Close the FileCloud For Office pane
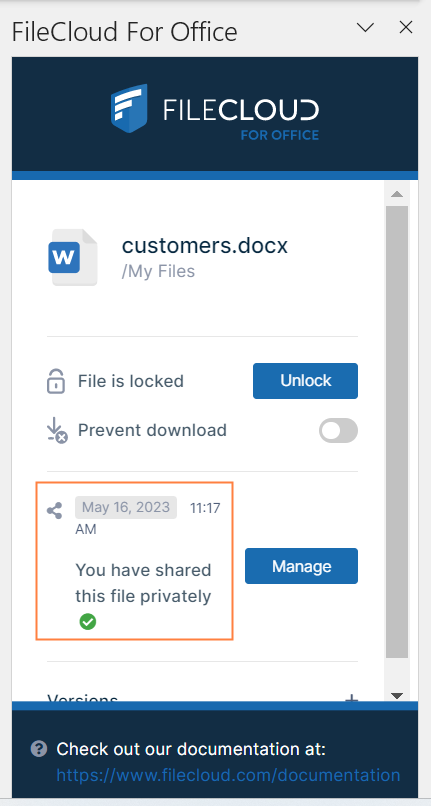This screenshot has height=806, width=431. click(406, 28)
